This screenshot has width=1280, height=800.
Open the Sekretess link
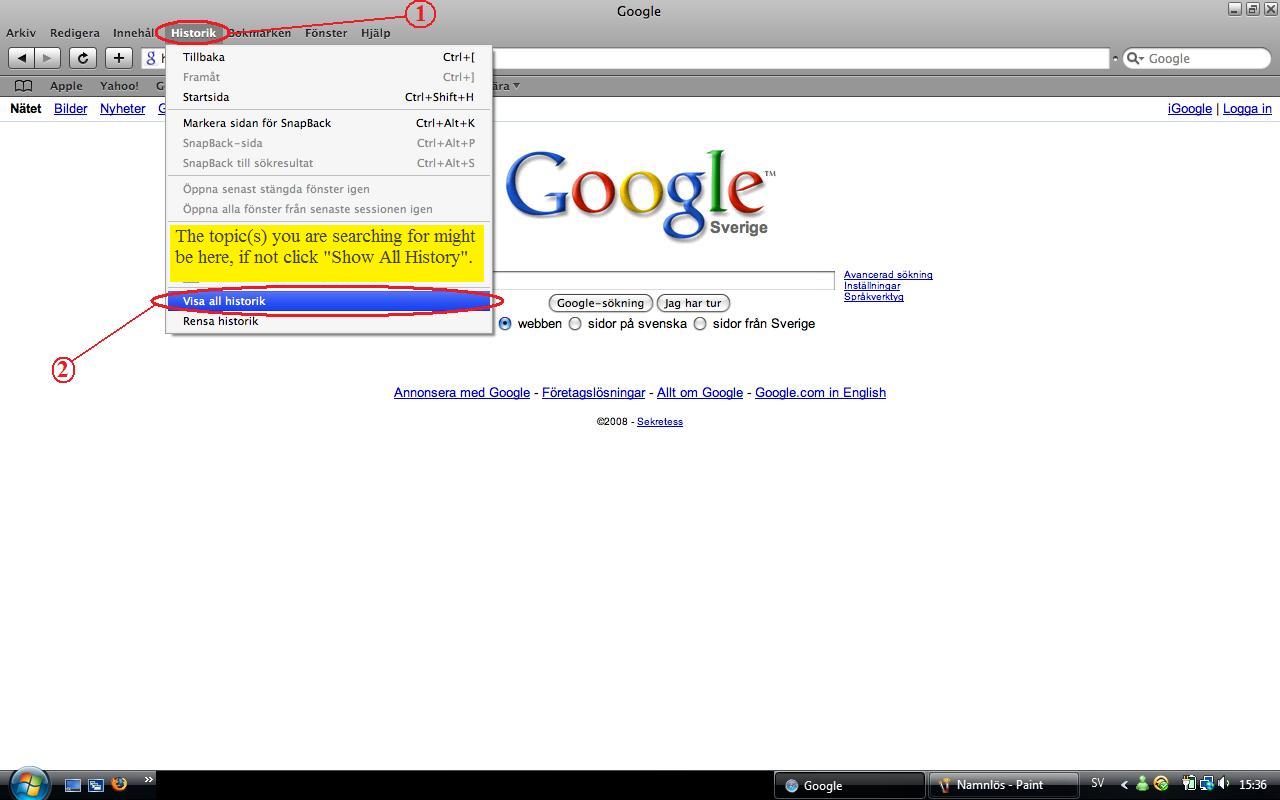click(x=660, y=421)
